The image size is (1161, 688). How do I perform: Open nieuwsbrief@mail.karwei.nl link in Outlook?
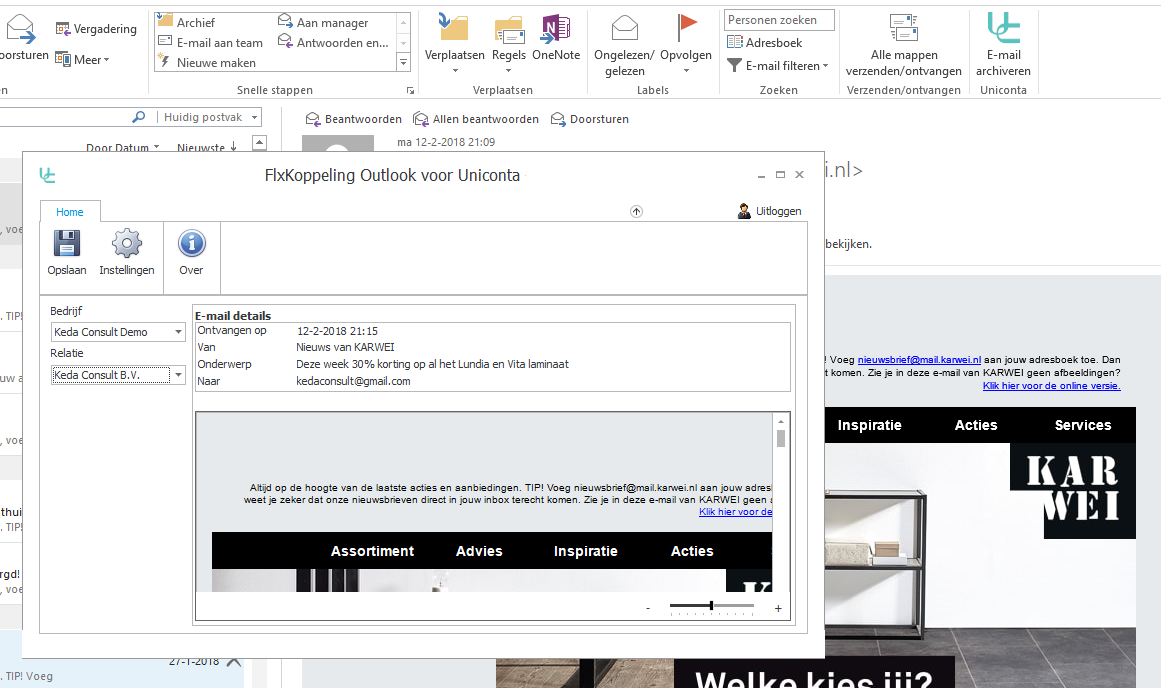[x=919, y=360]
